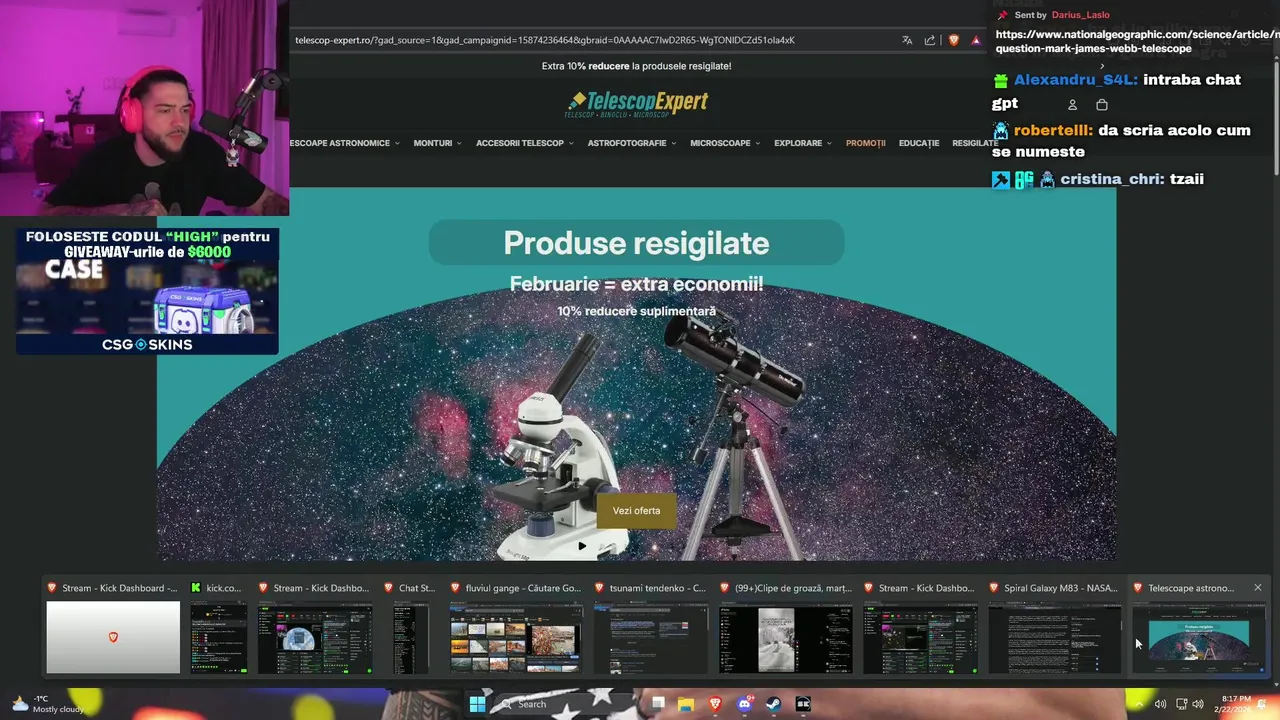Screen dimensions: 1280x720
Task: Select the Chat St... window preview
Action: [411, 626]
